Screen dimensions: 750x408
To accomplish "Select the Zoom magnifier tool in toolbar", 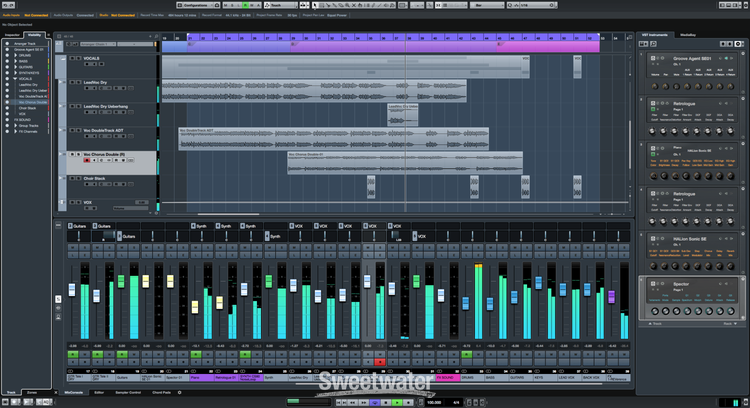I will tap(347, 5).
